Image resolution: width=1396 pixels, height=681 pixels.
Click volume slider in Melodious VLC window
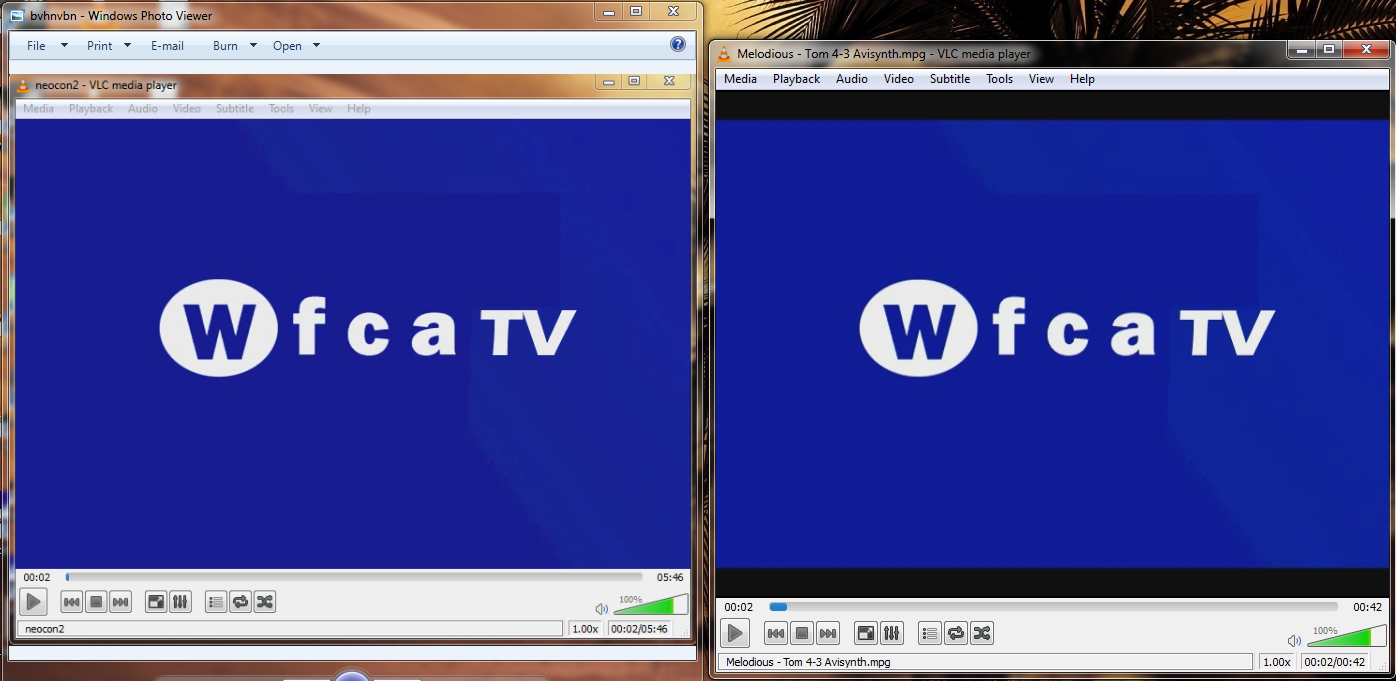[1346, 637]
